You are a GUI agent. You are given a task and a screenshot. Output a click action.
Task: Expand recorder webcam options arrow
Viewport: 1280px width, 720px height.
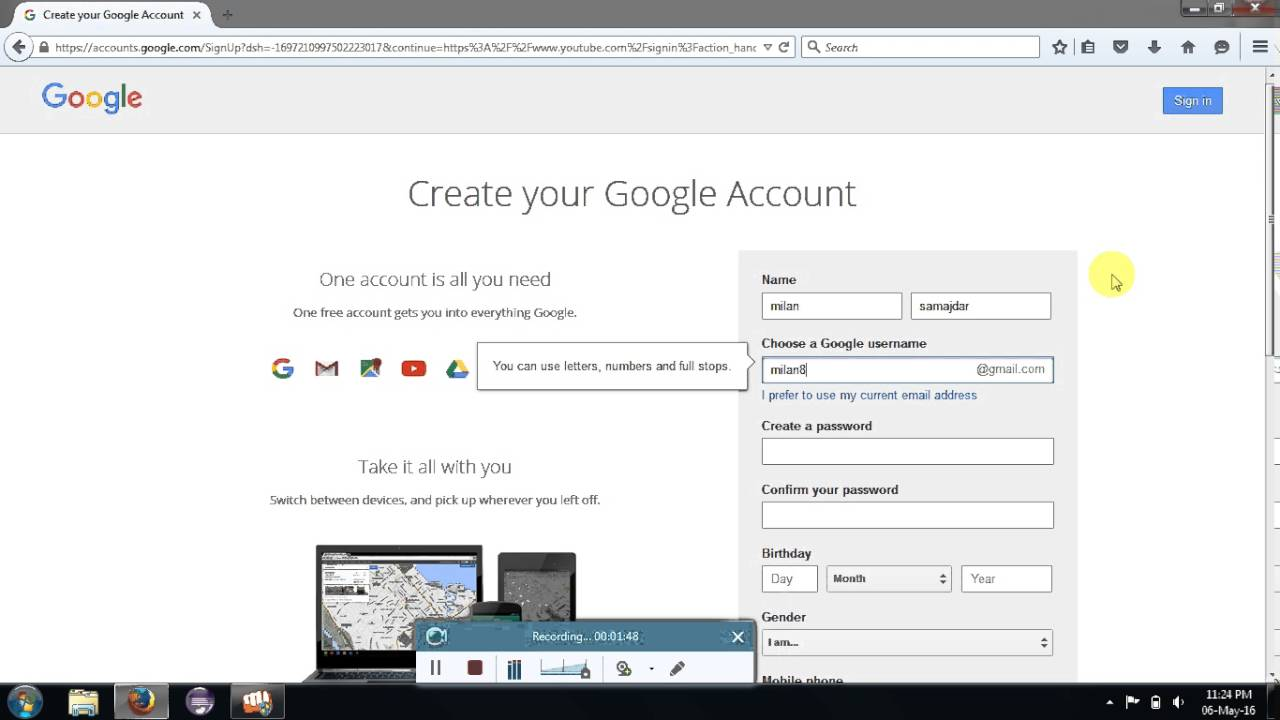651,669
